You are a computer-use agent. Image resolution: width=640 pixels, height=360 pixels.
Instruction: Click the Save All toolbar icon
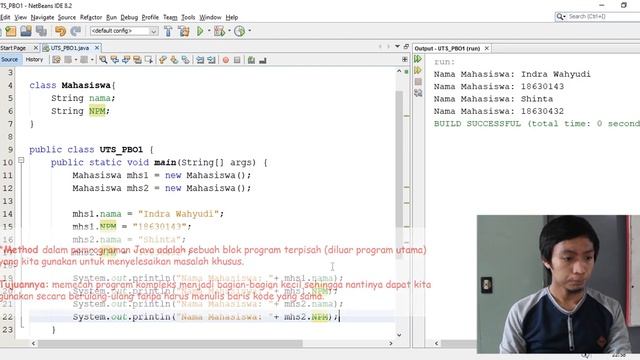click(41, 31)
